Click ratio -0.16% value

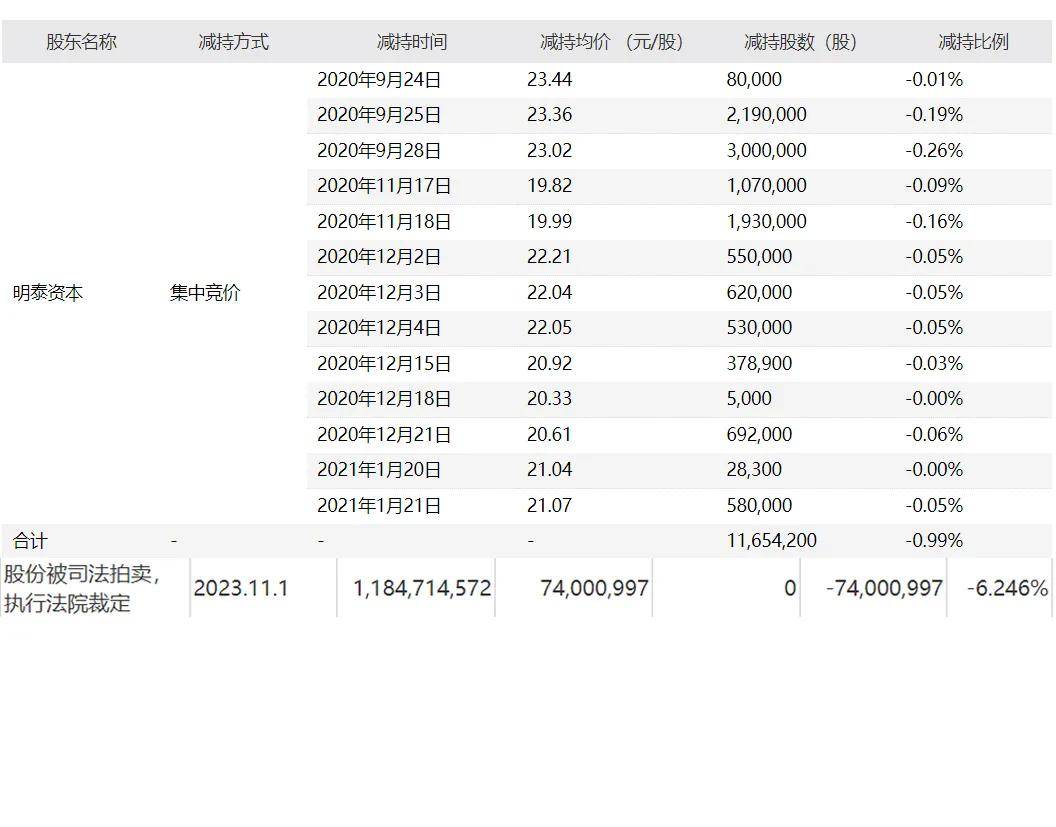[934, 221]
